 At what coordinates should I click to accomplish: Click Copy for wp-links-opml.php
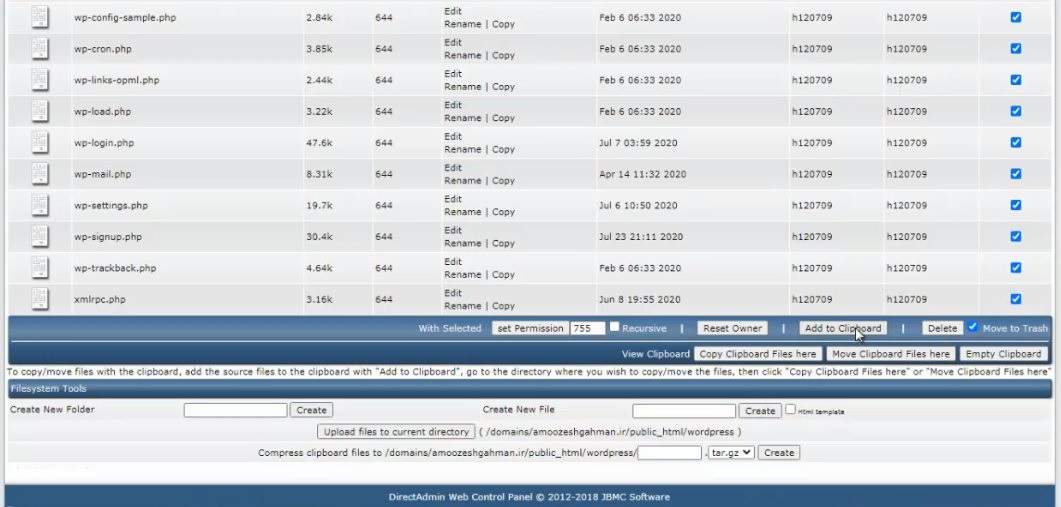[503, 87]
